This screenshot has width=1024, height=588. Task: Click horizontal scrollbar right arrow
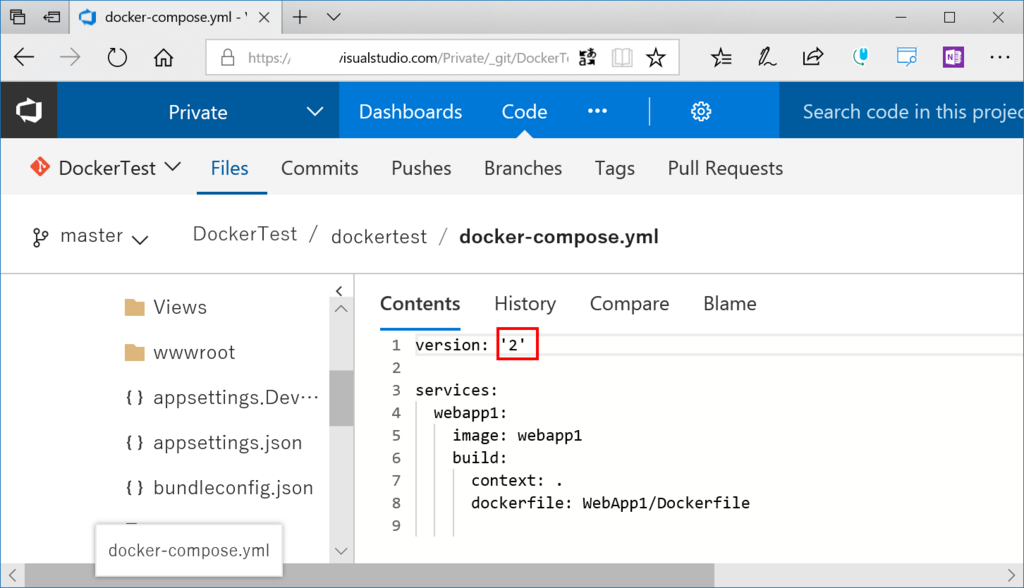click(1011, 576)
